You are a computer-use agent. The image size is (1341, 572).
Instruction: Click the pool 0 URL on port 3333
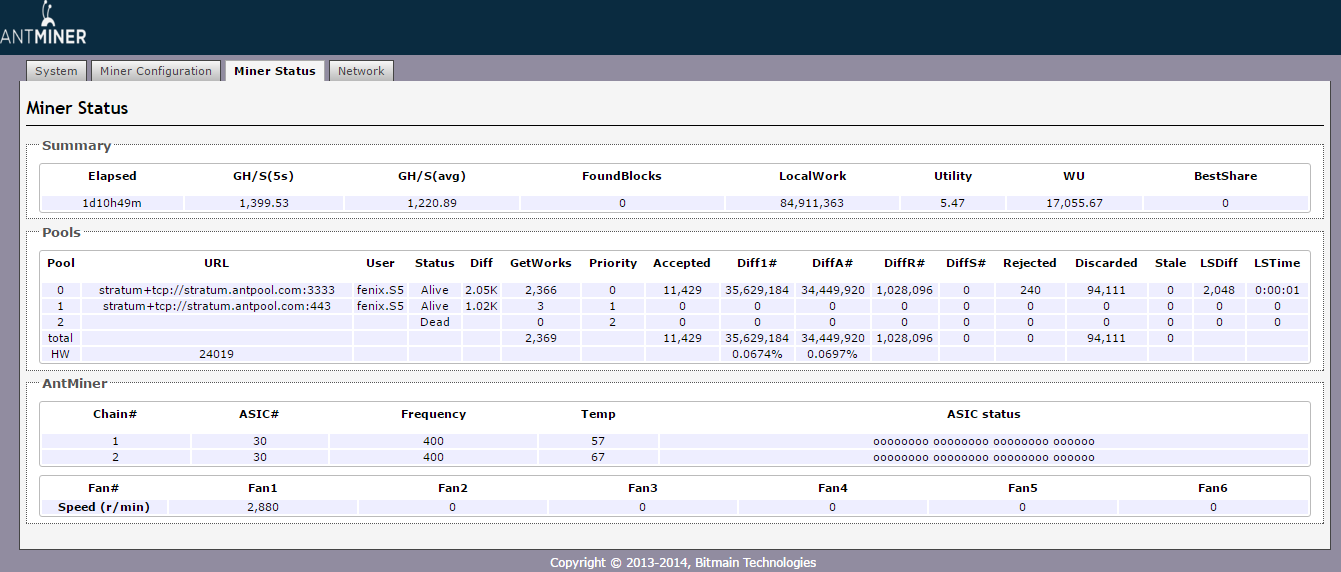(217, 290)
